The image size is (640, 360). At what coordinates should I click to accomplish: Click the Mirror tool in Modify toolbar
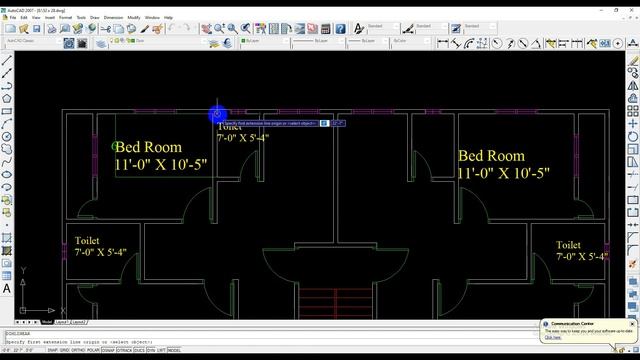(633, 86)
